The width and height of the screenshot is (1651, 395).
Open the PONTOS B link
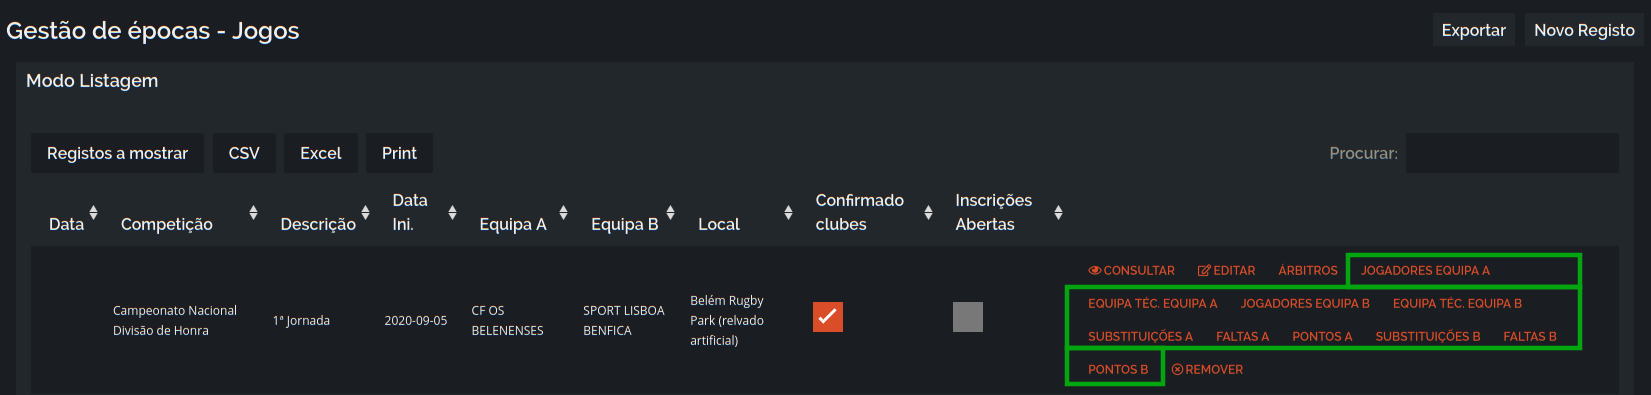(x=1118, y=370)
